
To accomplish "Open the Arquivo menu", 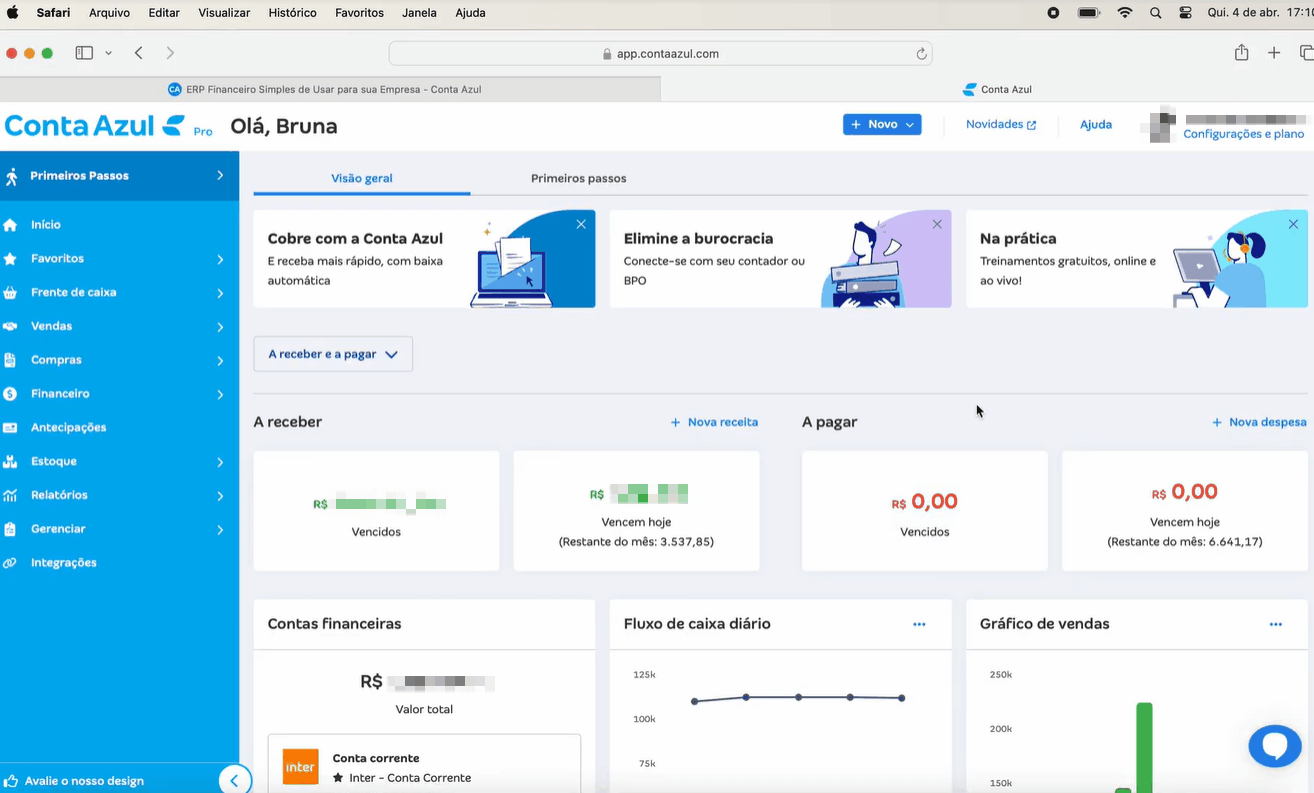I will click(x=109, y=13).
